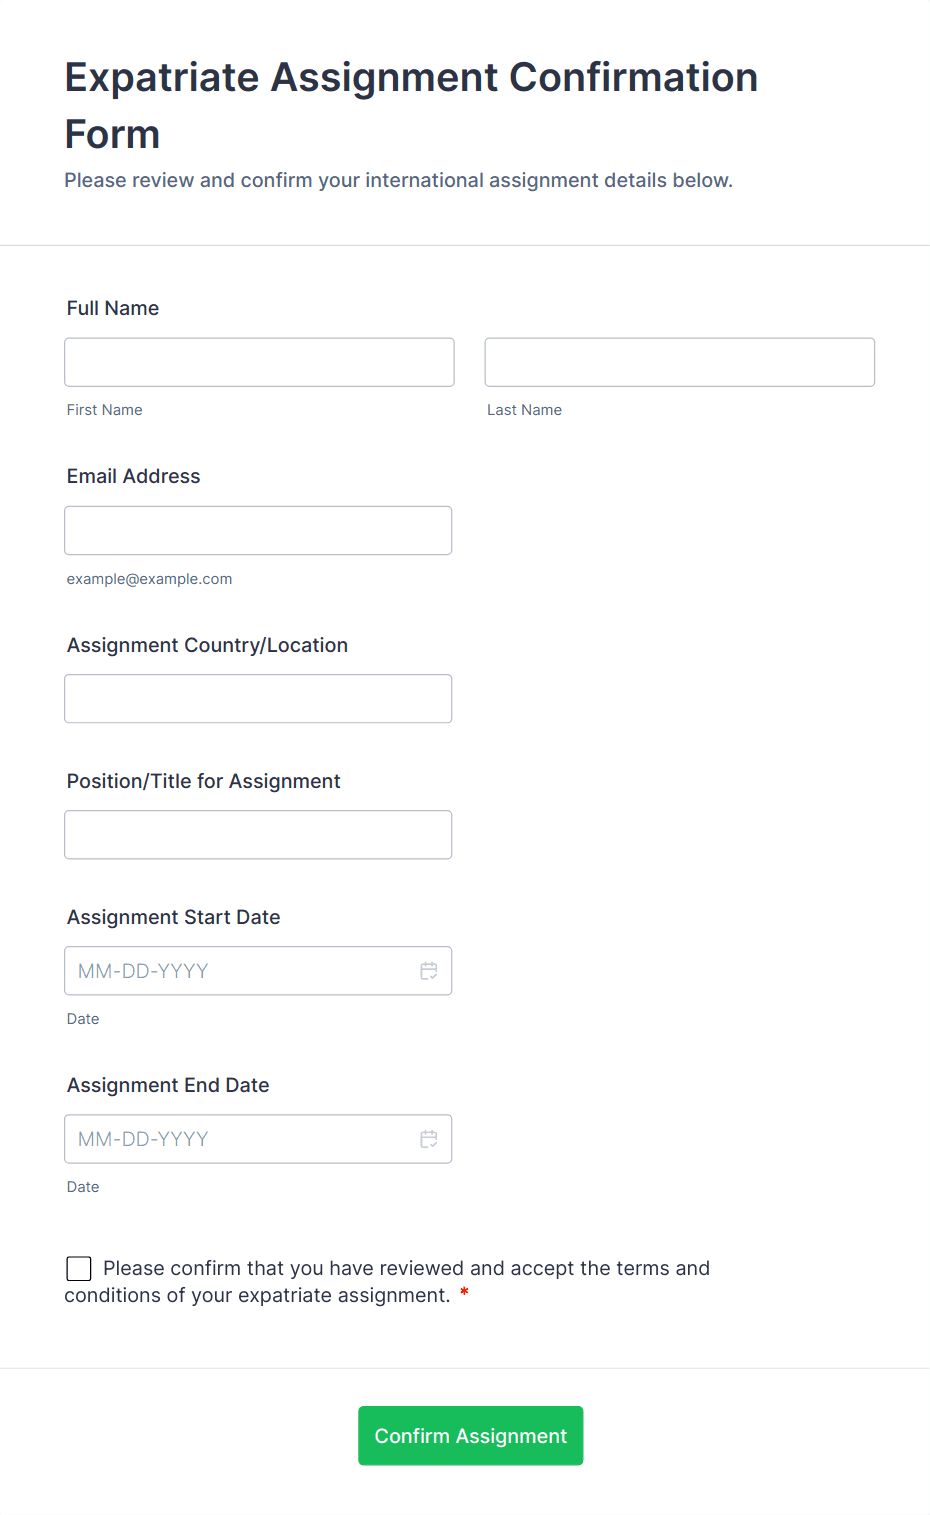Click the 'Email Address' label text
930x1515 pixels.
(x=134, y=476)
